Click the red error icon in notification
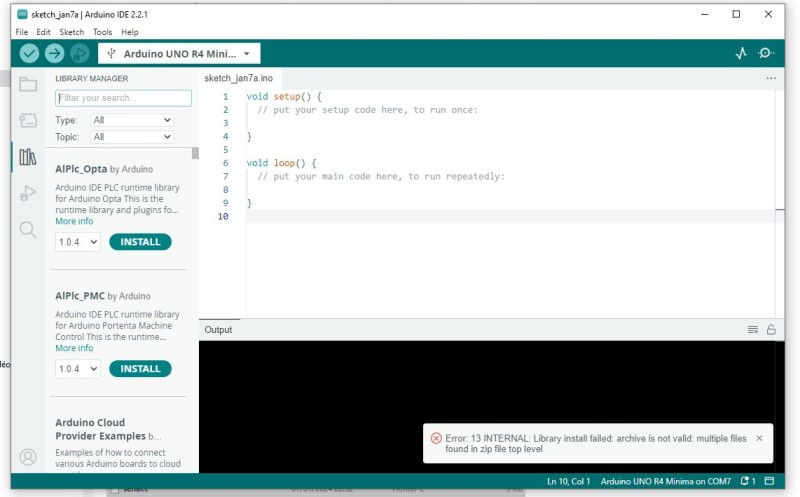 (x=436, y=438)
